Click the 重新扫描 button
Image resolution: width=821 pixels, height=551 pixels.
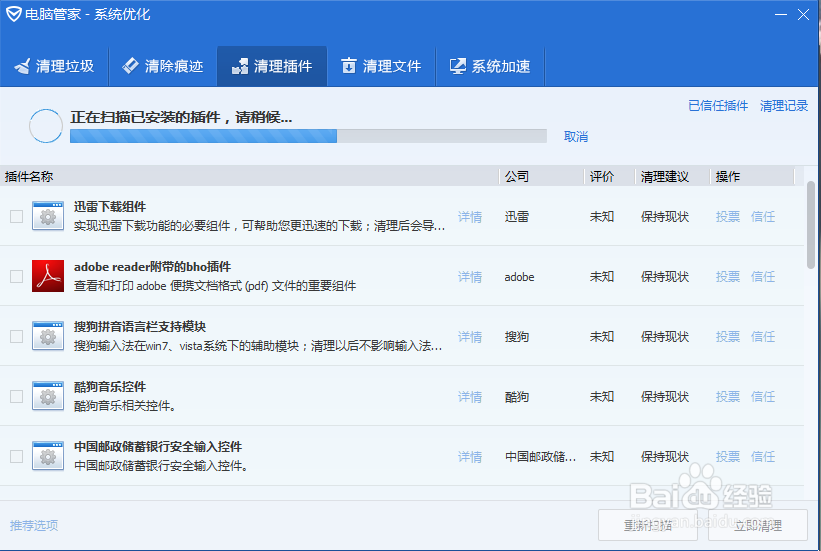point(648,525)
